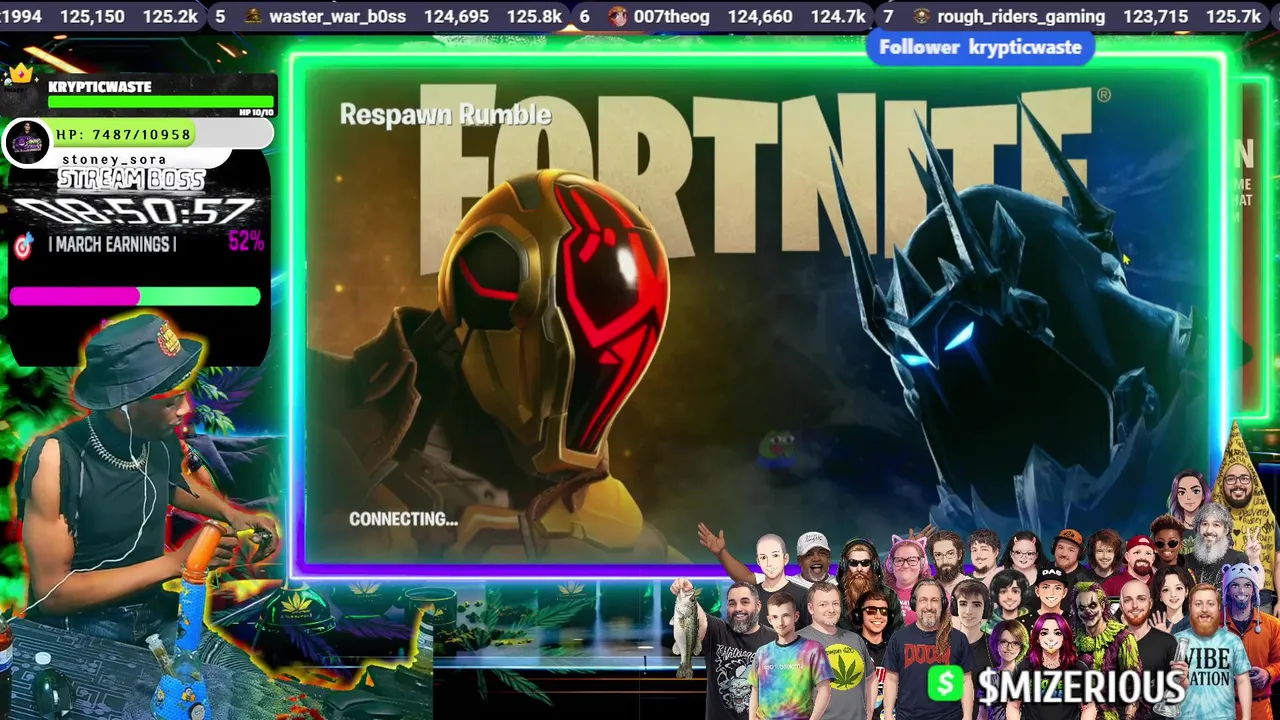Screen dimensions: 1280x720
Task: Click the 007theog avatar in the ticker
Action: [618, 16]
